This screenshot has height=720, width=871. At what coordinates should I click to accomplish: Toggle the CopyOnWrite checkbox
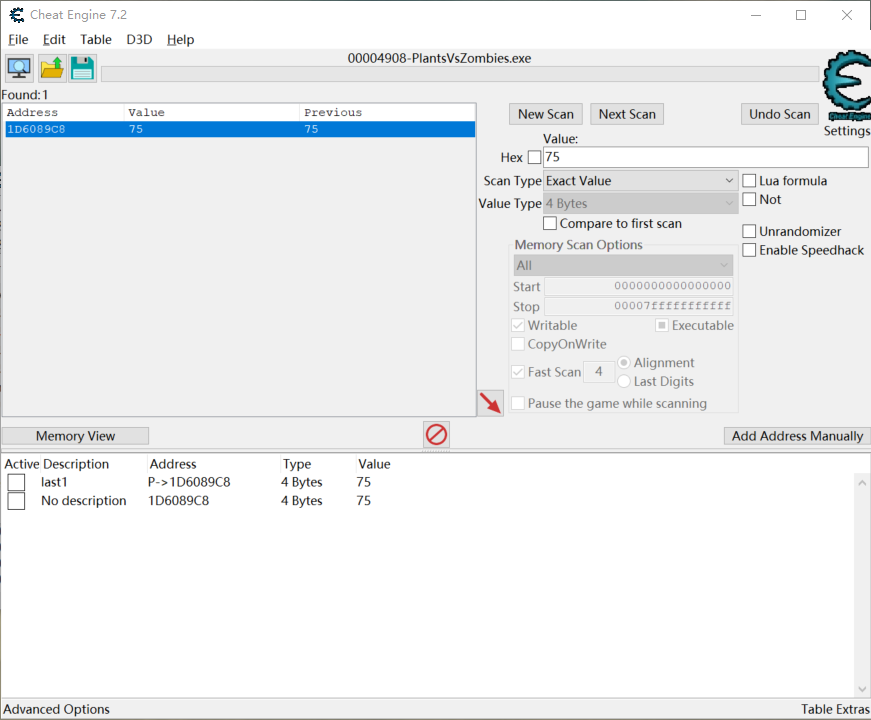[x=518, y=344]
